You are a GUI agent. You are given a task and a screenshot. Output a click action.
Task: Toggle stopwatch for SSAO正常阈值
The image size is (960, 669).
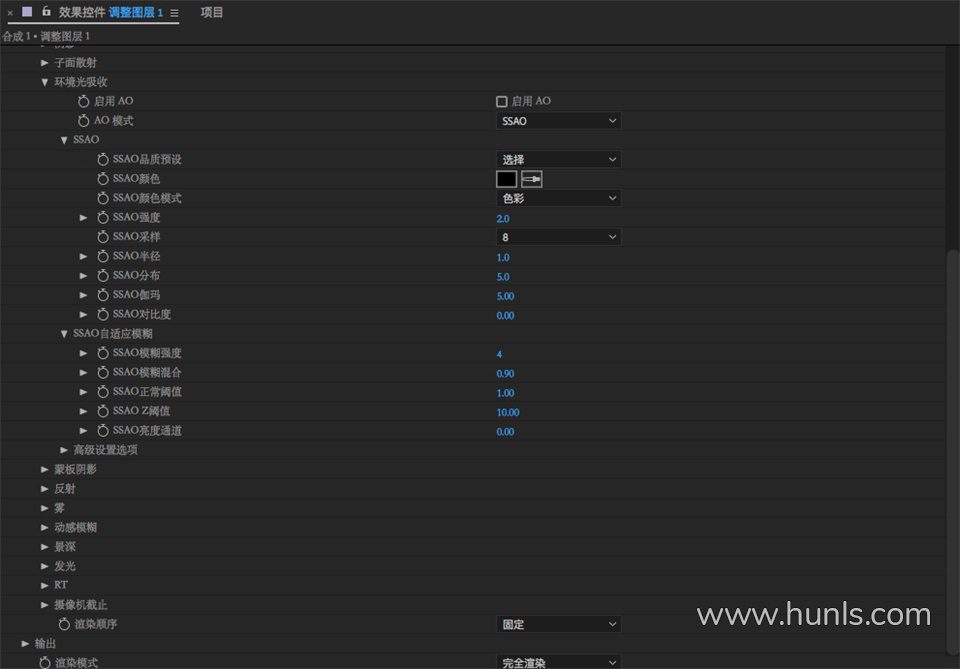tap(103, 392)
